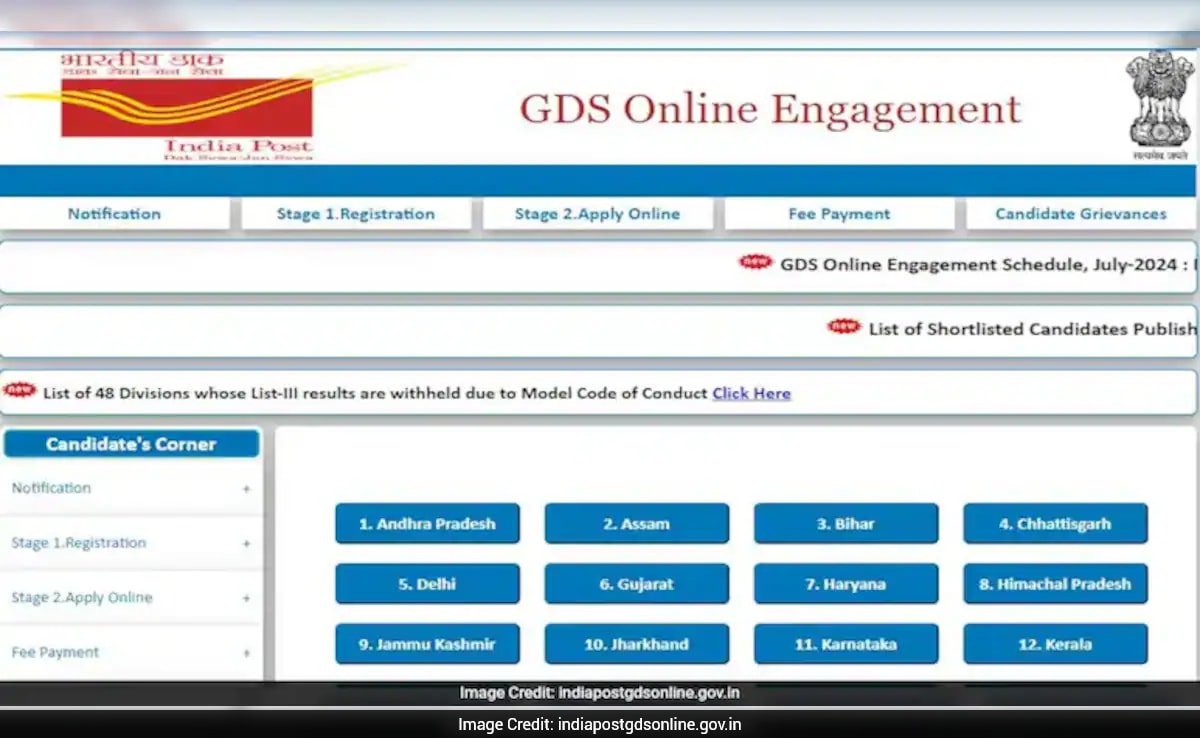The width and height of the screenshot is (1200, 738).
Task: Expand Notification in Candidate's Corner sidebar
Action: point(246,489)
